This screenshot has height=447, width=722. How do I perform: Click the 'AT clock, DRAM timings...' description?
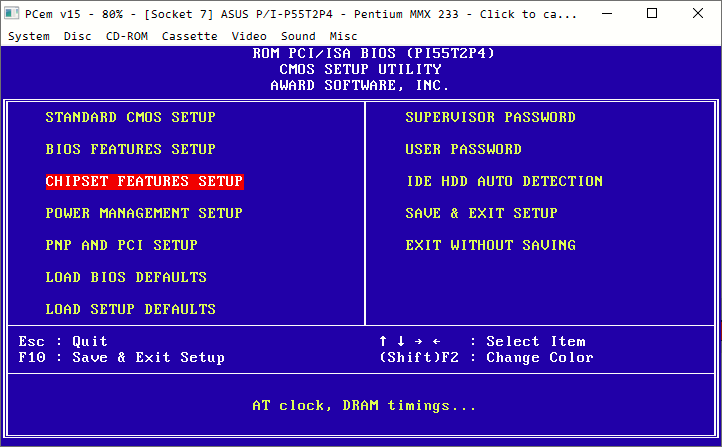(364, 405)
